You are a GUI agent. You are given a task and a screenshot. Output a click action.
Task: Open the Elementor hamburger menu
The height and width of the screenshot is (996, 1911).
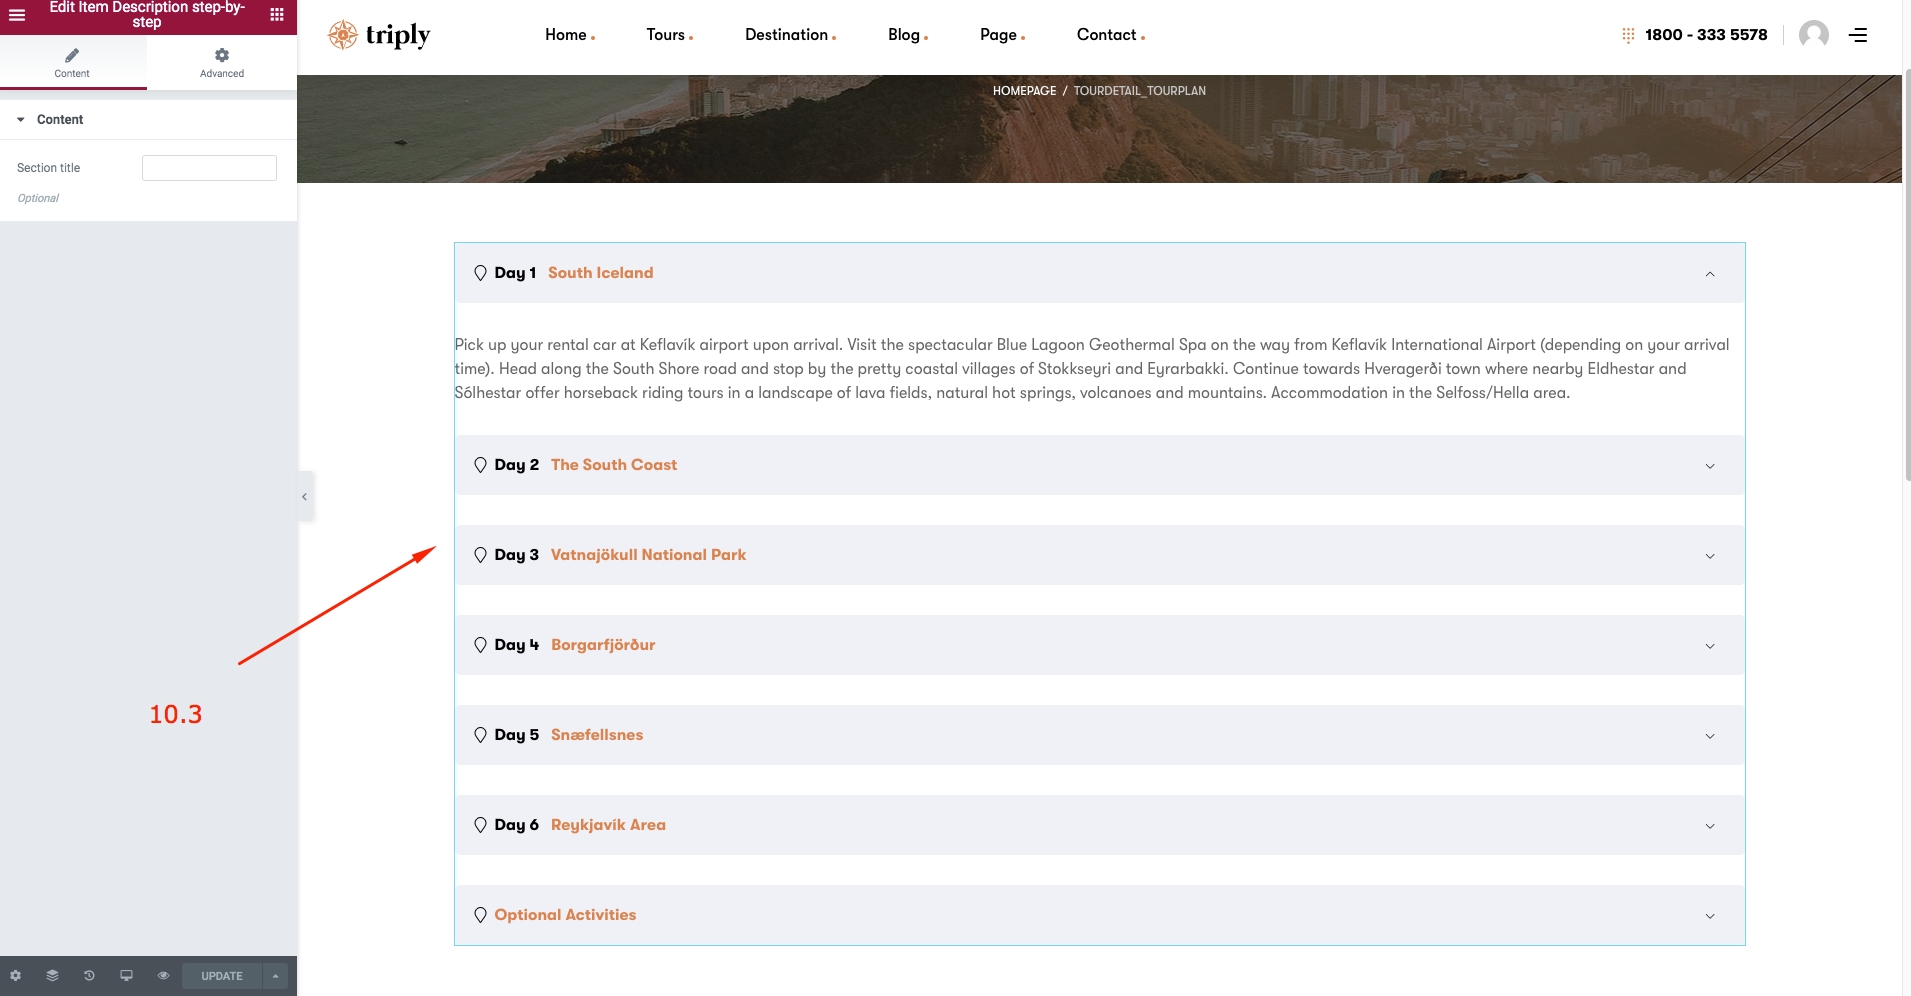tap(17, 15)
